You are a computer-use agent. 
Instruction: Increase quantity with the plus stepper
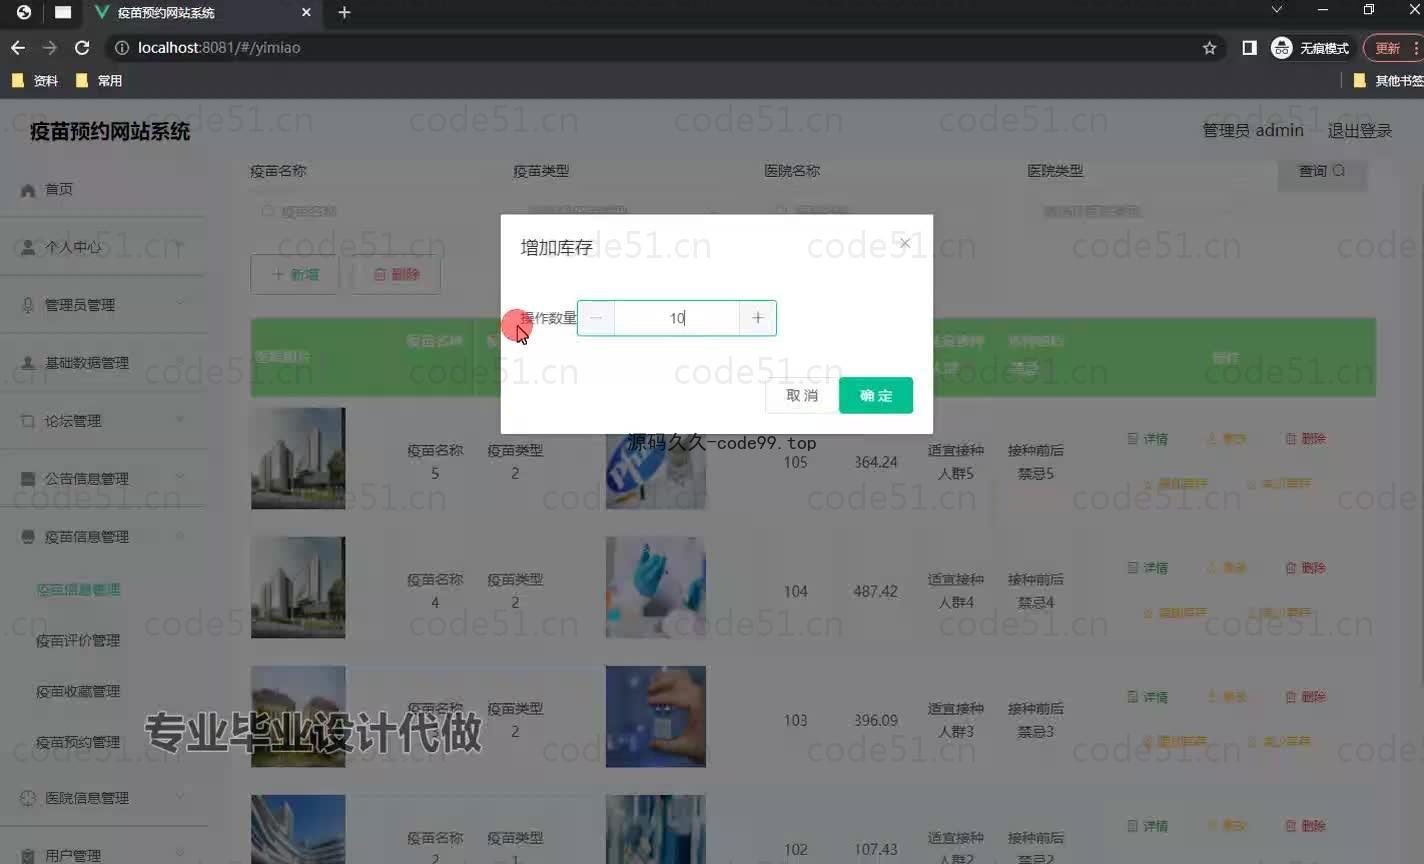(x=757, y=318)
